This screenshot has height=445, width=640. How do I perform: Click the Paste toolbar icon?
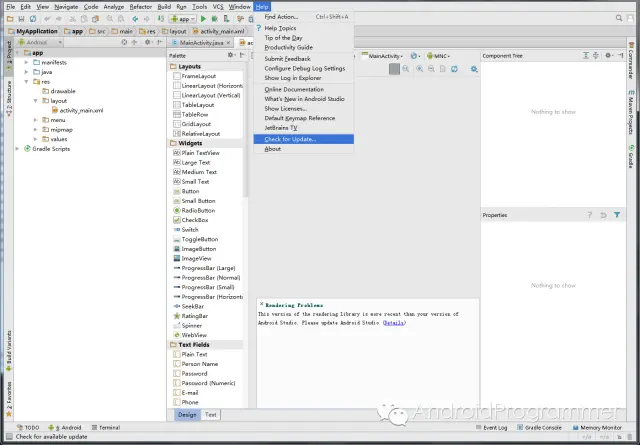pos(96,19)
